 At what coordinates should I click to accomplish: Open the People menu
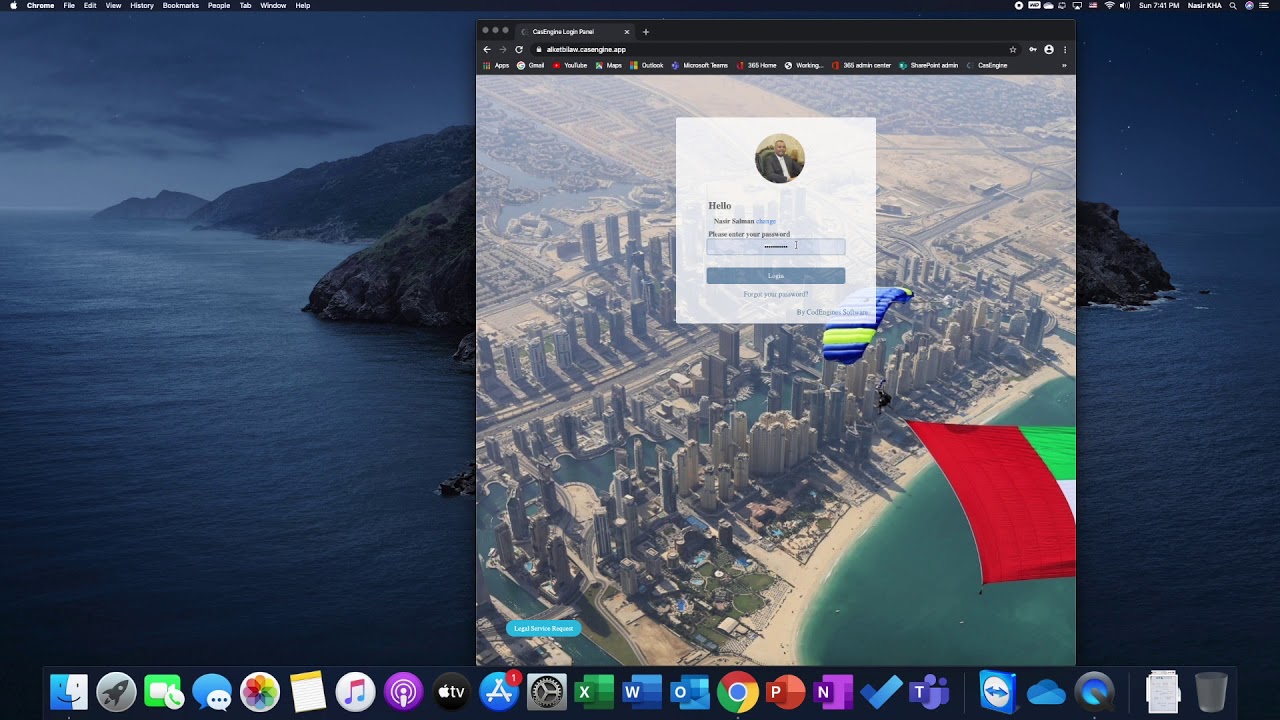219,6
